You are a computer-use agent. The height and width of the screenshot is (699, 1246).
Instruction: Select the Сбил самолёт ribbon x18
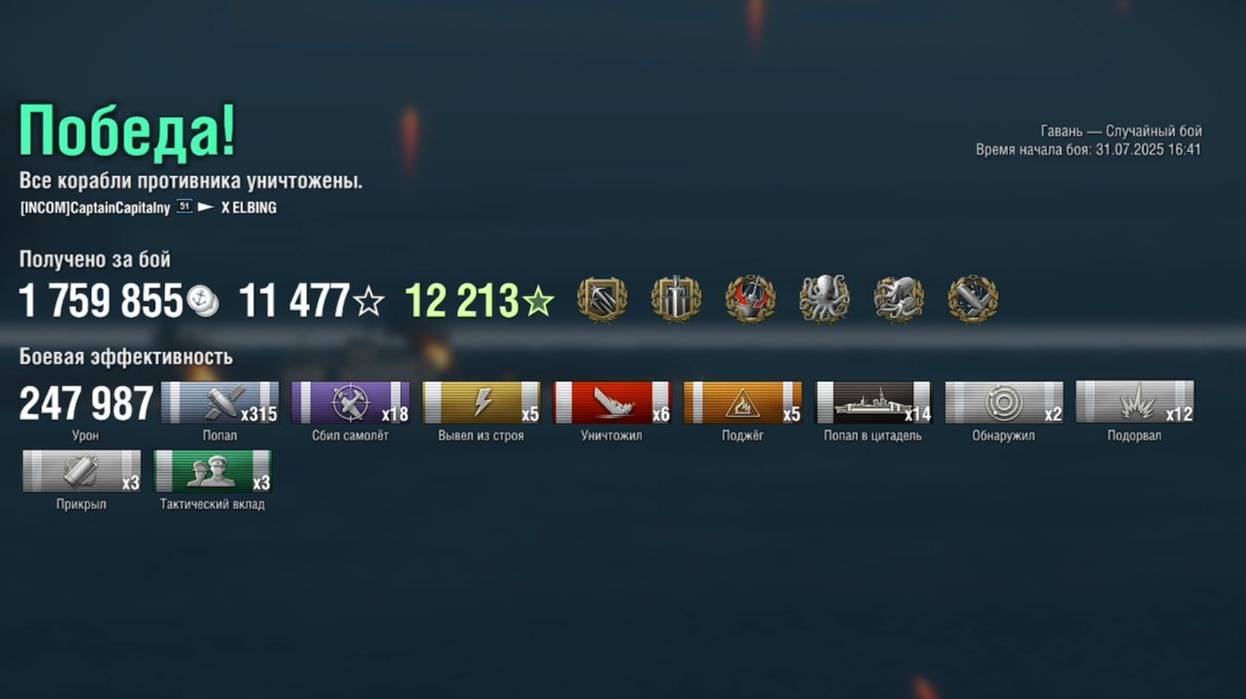[350, 402]
